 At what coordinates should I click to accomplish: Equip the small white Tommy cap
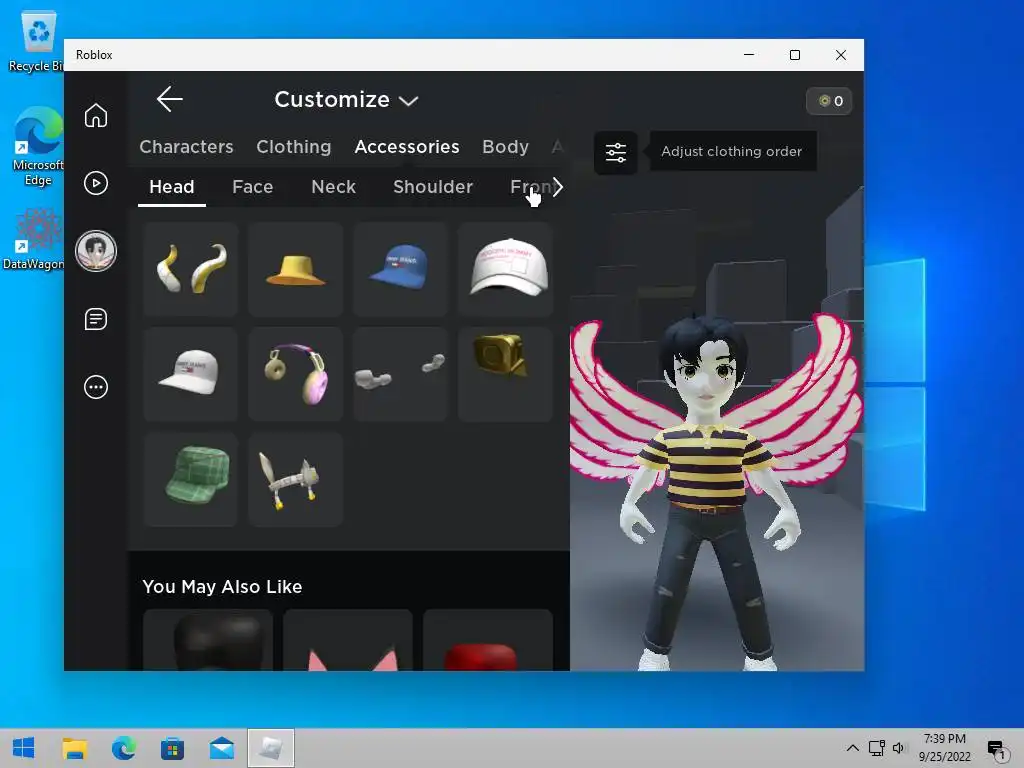coord(191,374)
